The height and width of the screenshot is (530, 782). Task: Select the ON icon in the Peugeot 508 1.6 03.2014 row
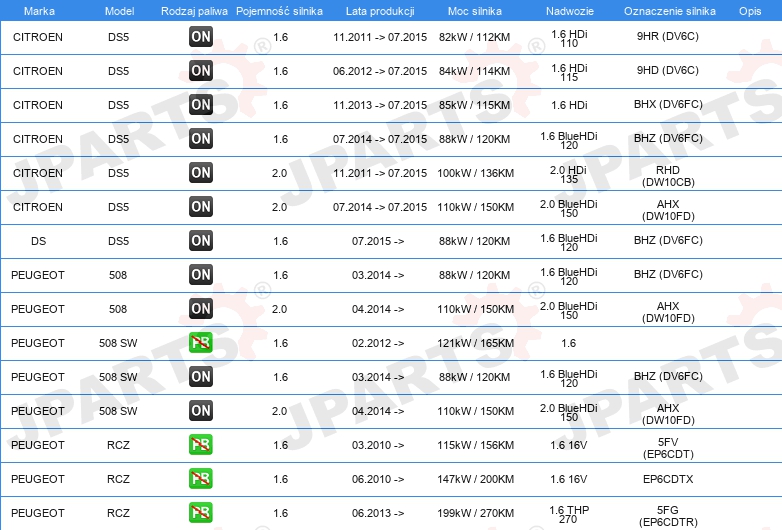[x=201, y=274]
